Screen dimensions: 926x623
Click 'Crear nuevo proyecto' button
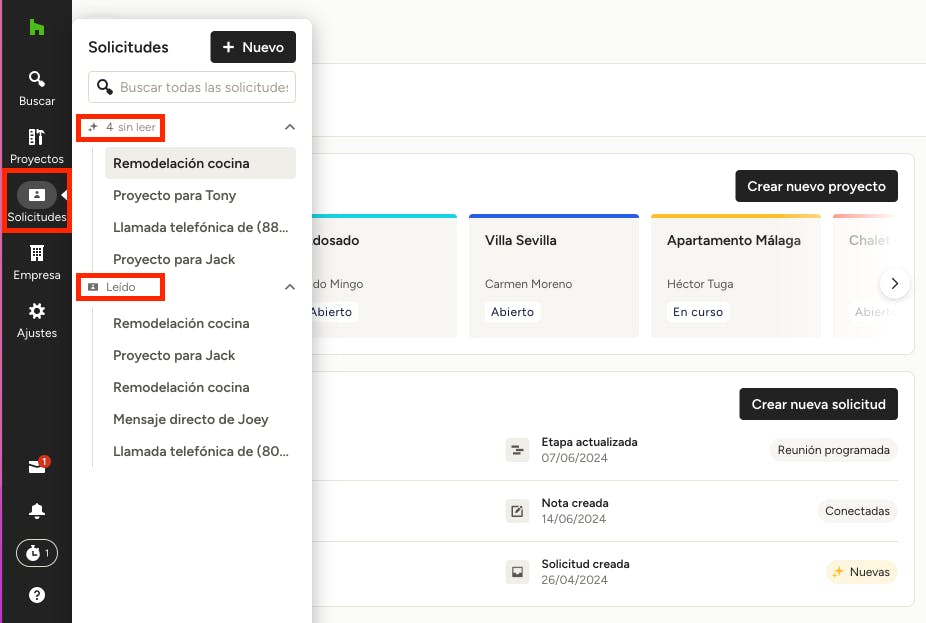pos(816,187)
